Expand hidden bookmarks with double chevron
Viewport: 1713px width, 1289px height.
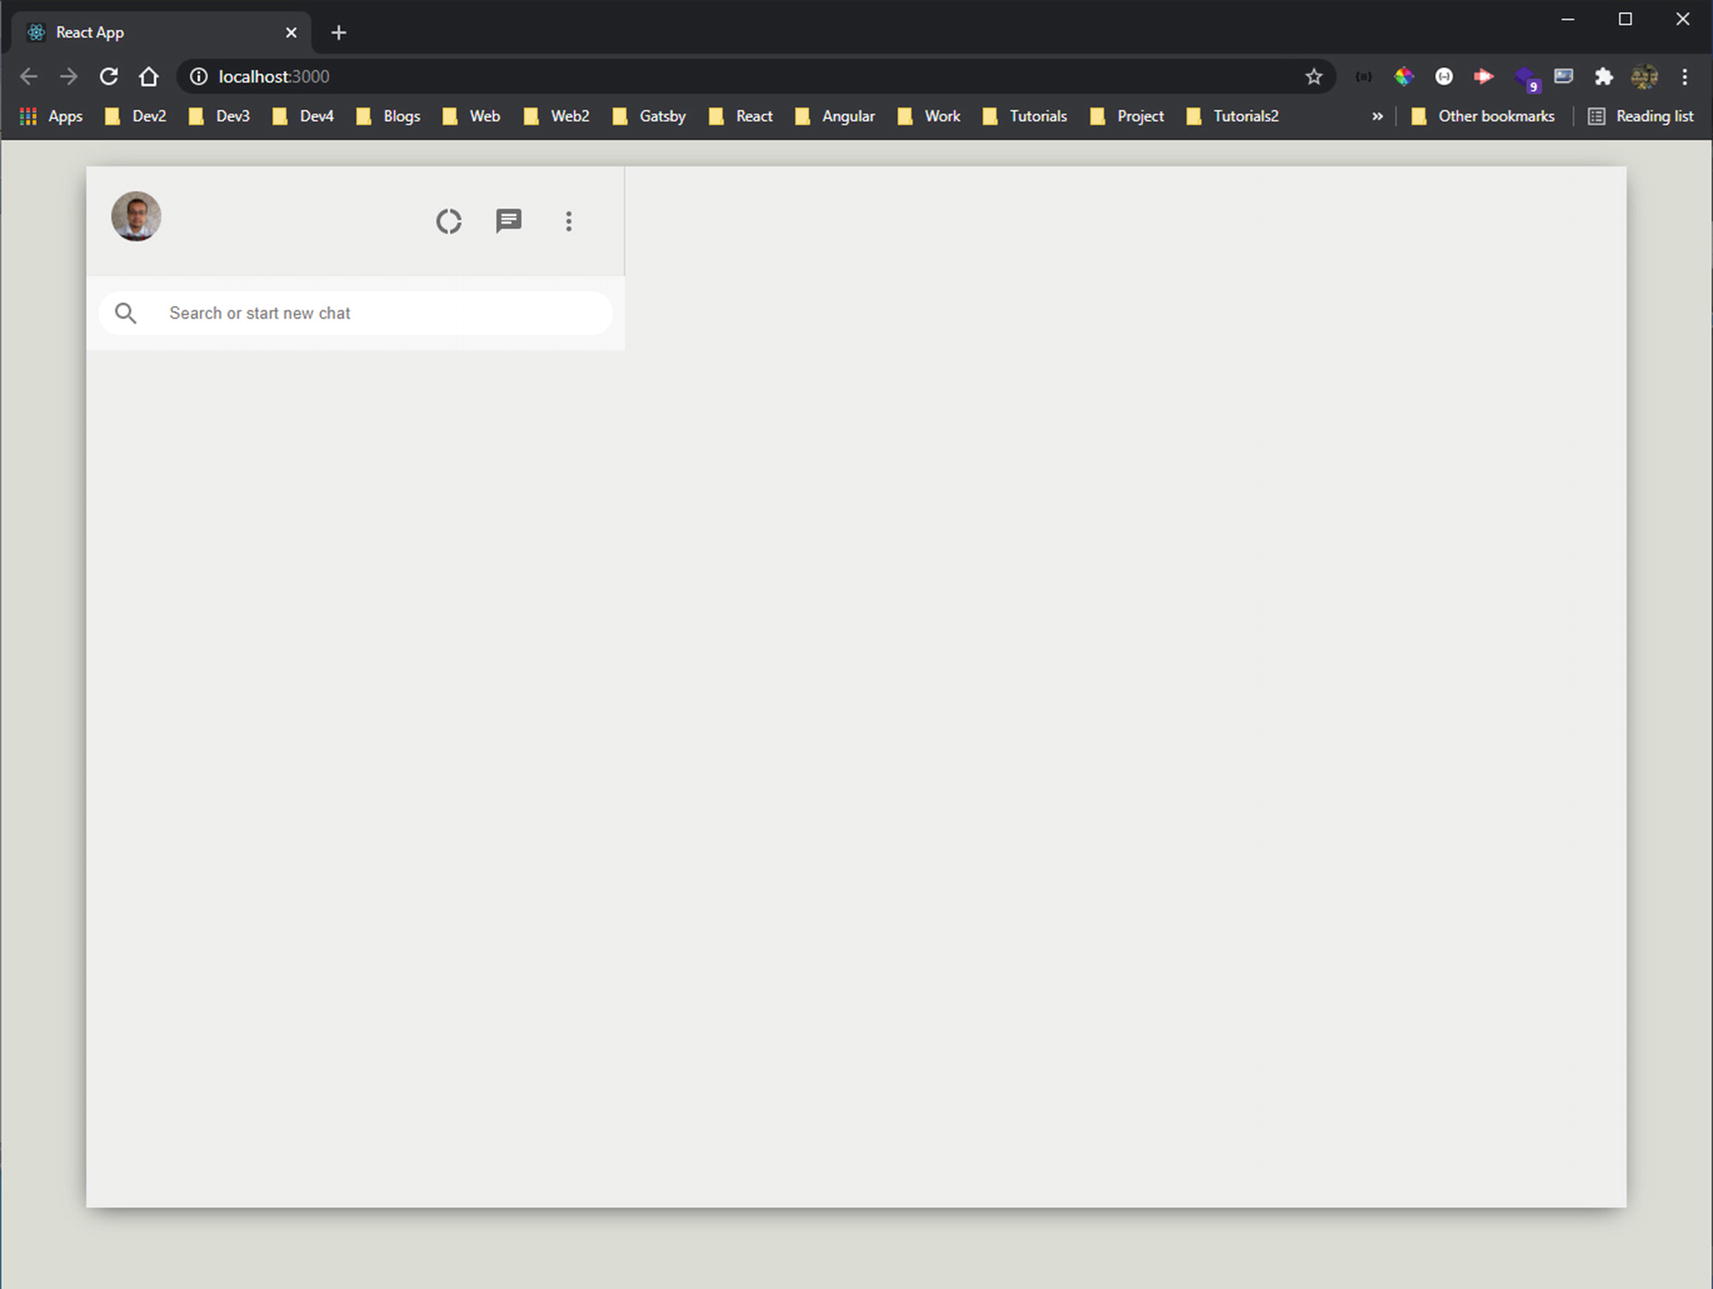1377,116
